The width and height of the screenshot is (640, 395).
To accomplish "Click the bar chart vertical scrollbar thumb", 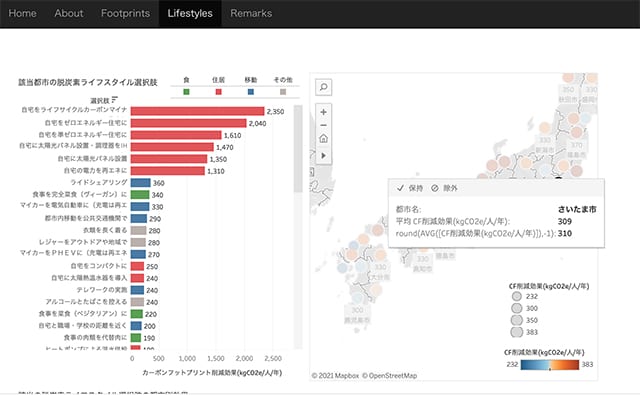I will click(298, 149).
